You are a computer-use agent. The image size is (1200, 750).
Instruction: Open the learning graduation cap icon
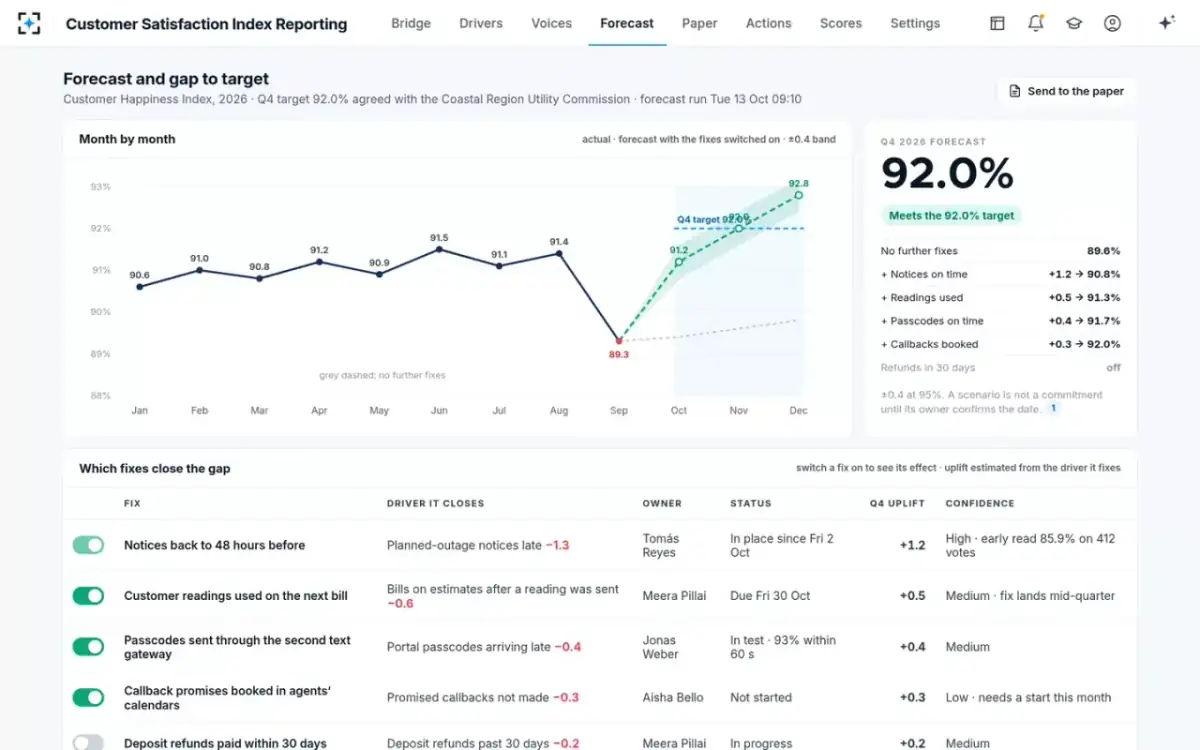point(1074,23)
